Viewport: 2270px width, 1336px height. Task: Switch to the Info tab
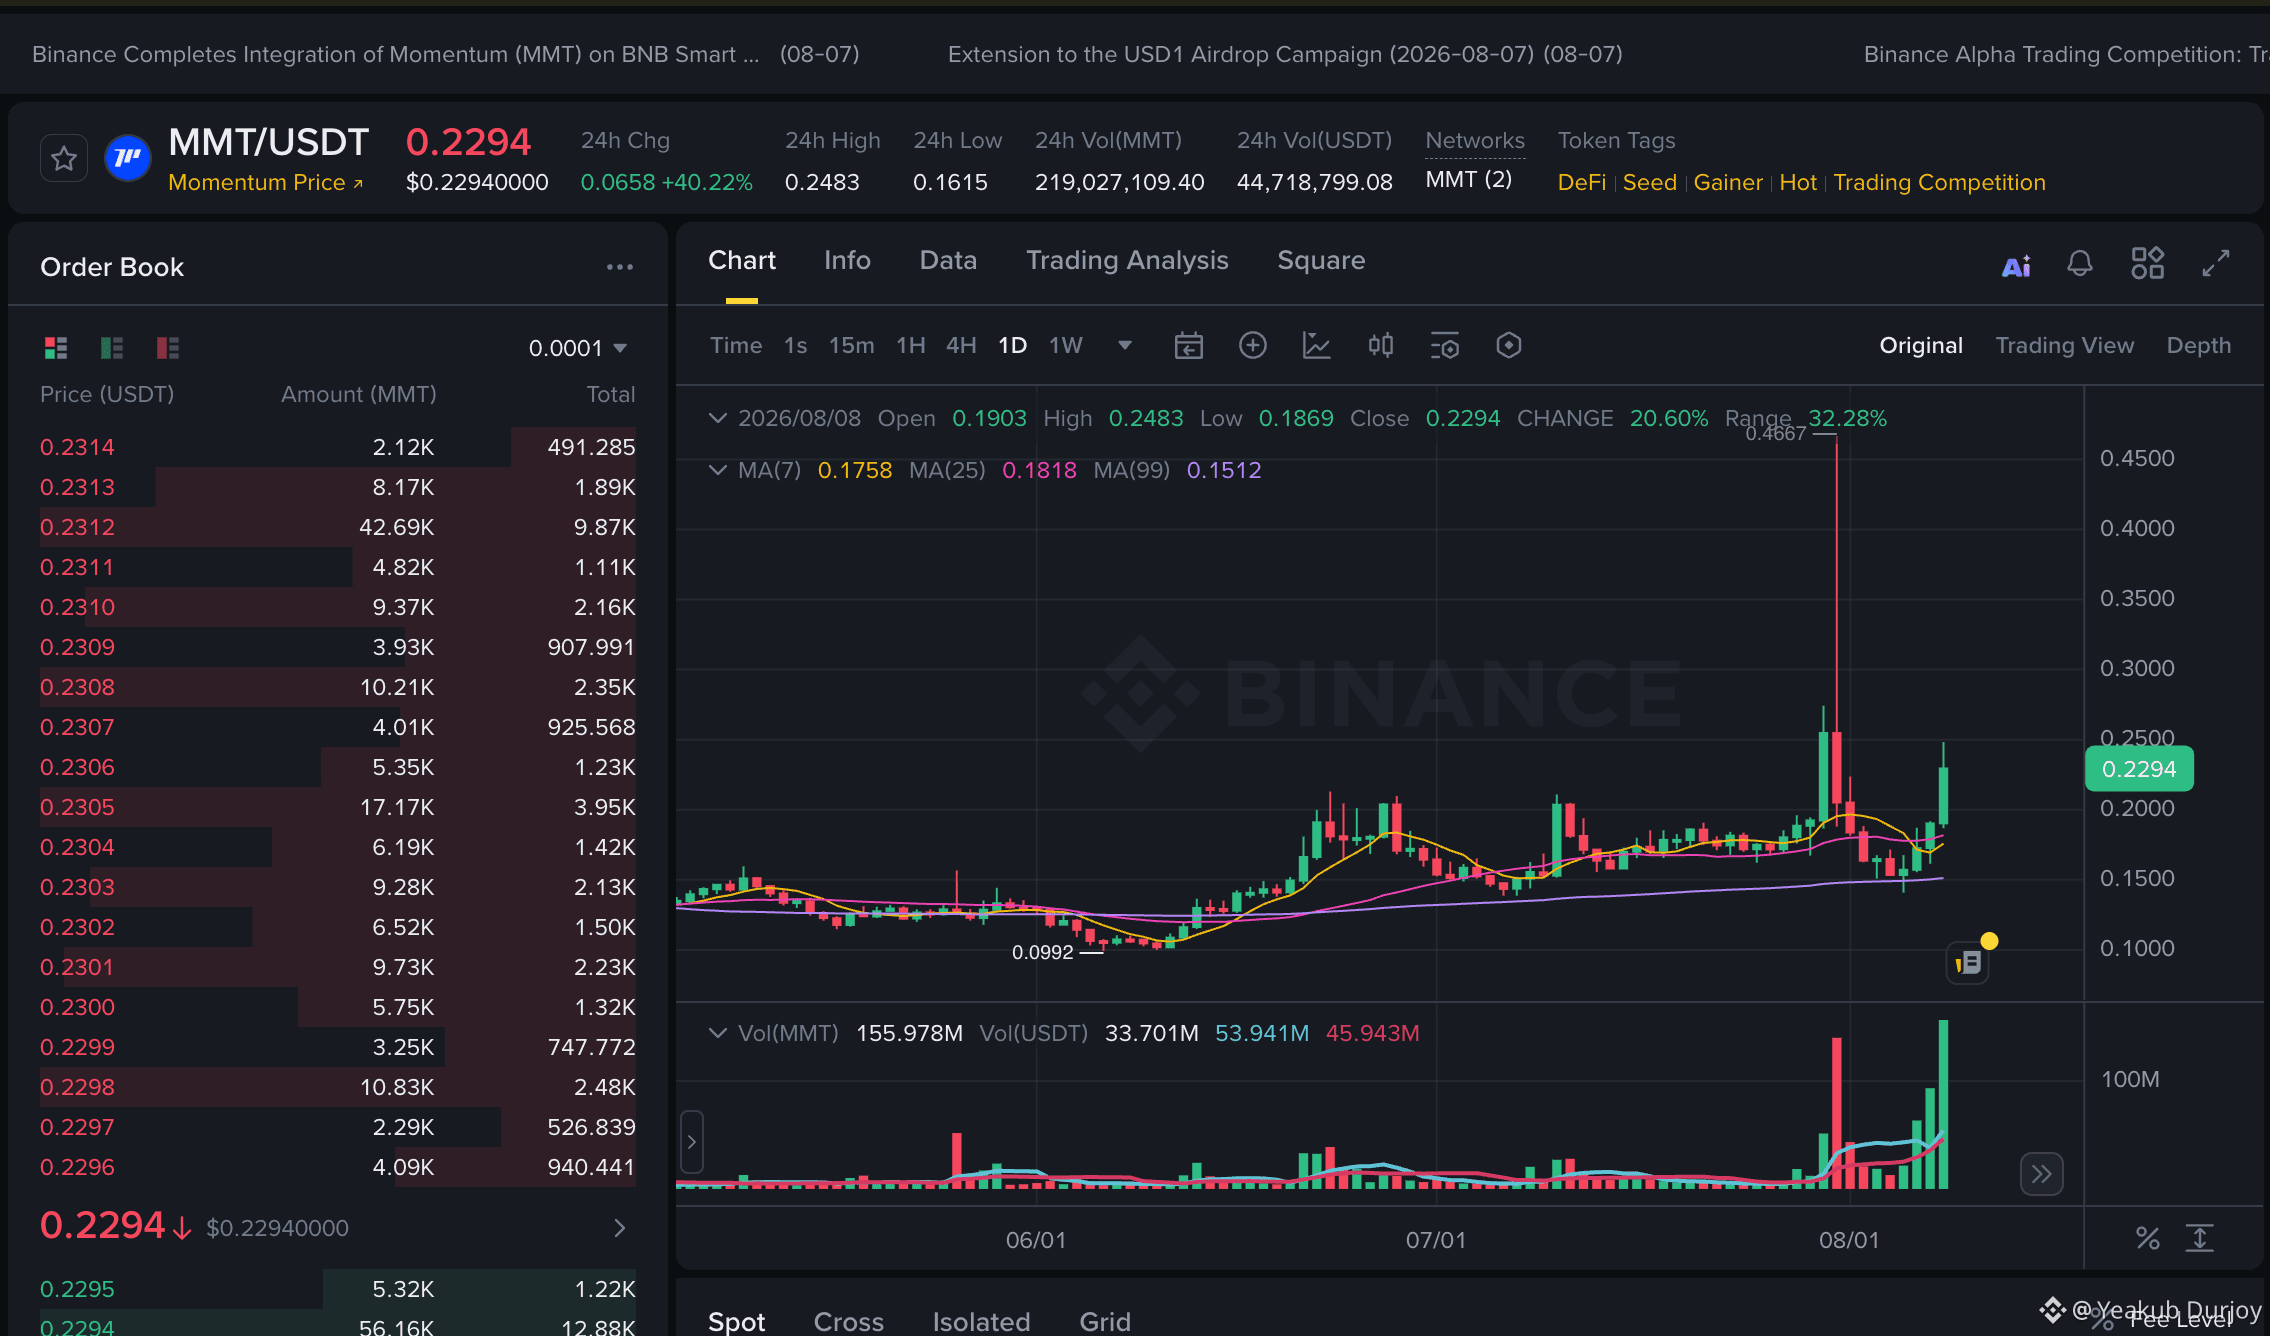pos(847,261)
